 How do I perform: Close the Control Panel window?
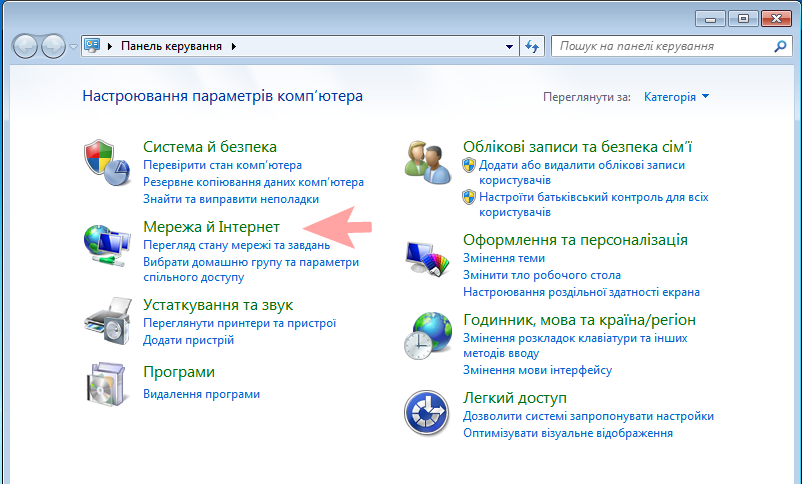776,19
